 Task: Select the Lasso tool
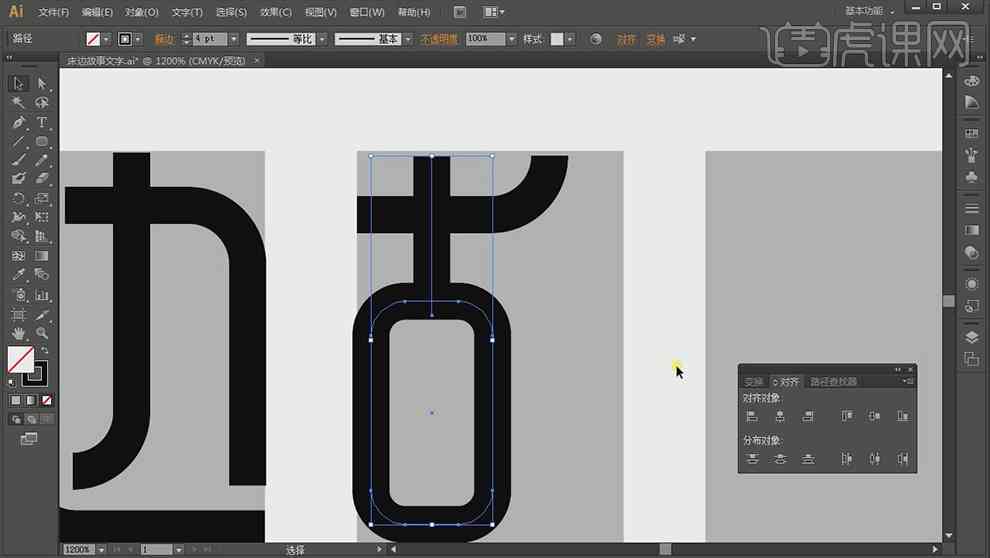[42, 102]
